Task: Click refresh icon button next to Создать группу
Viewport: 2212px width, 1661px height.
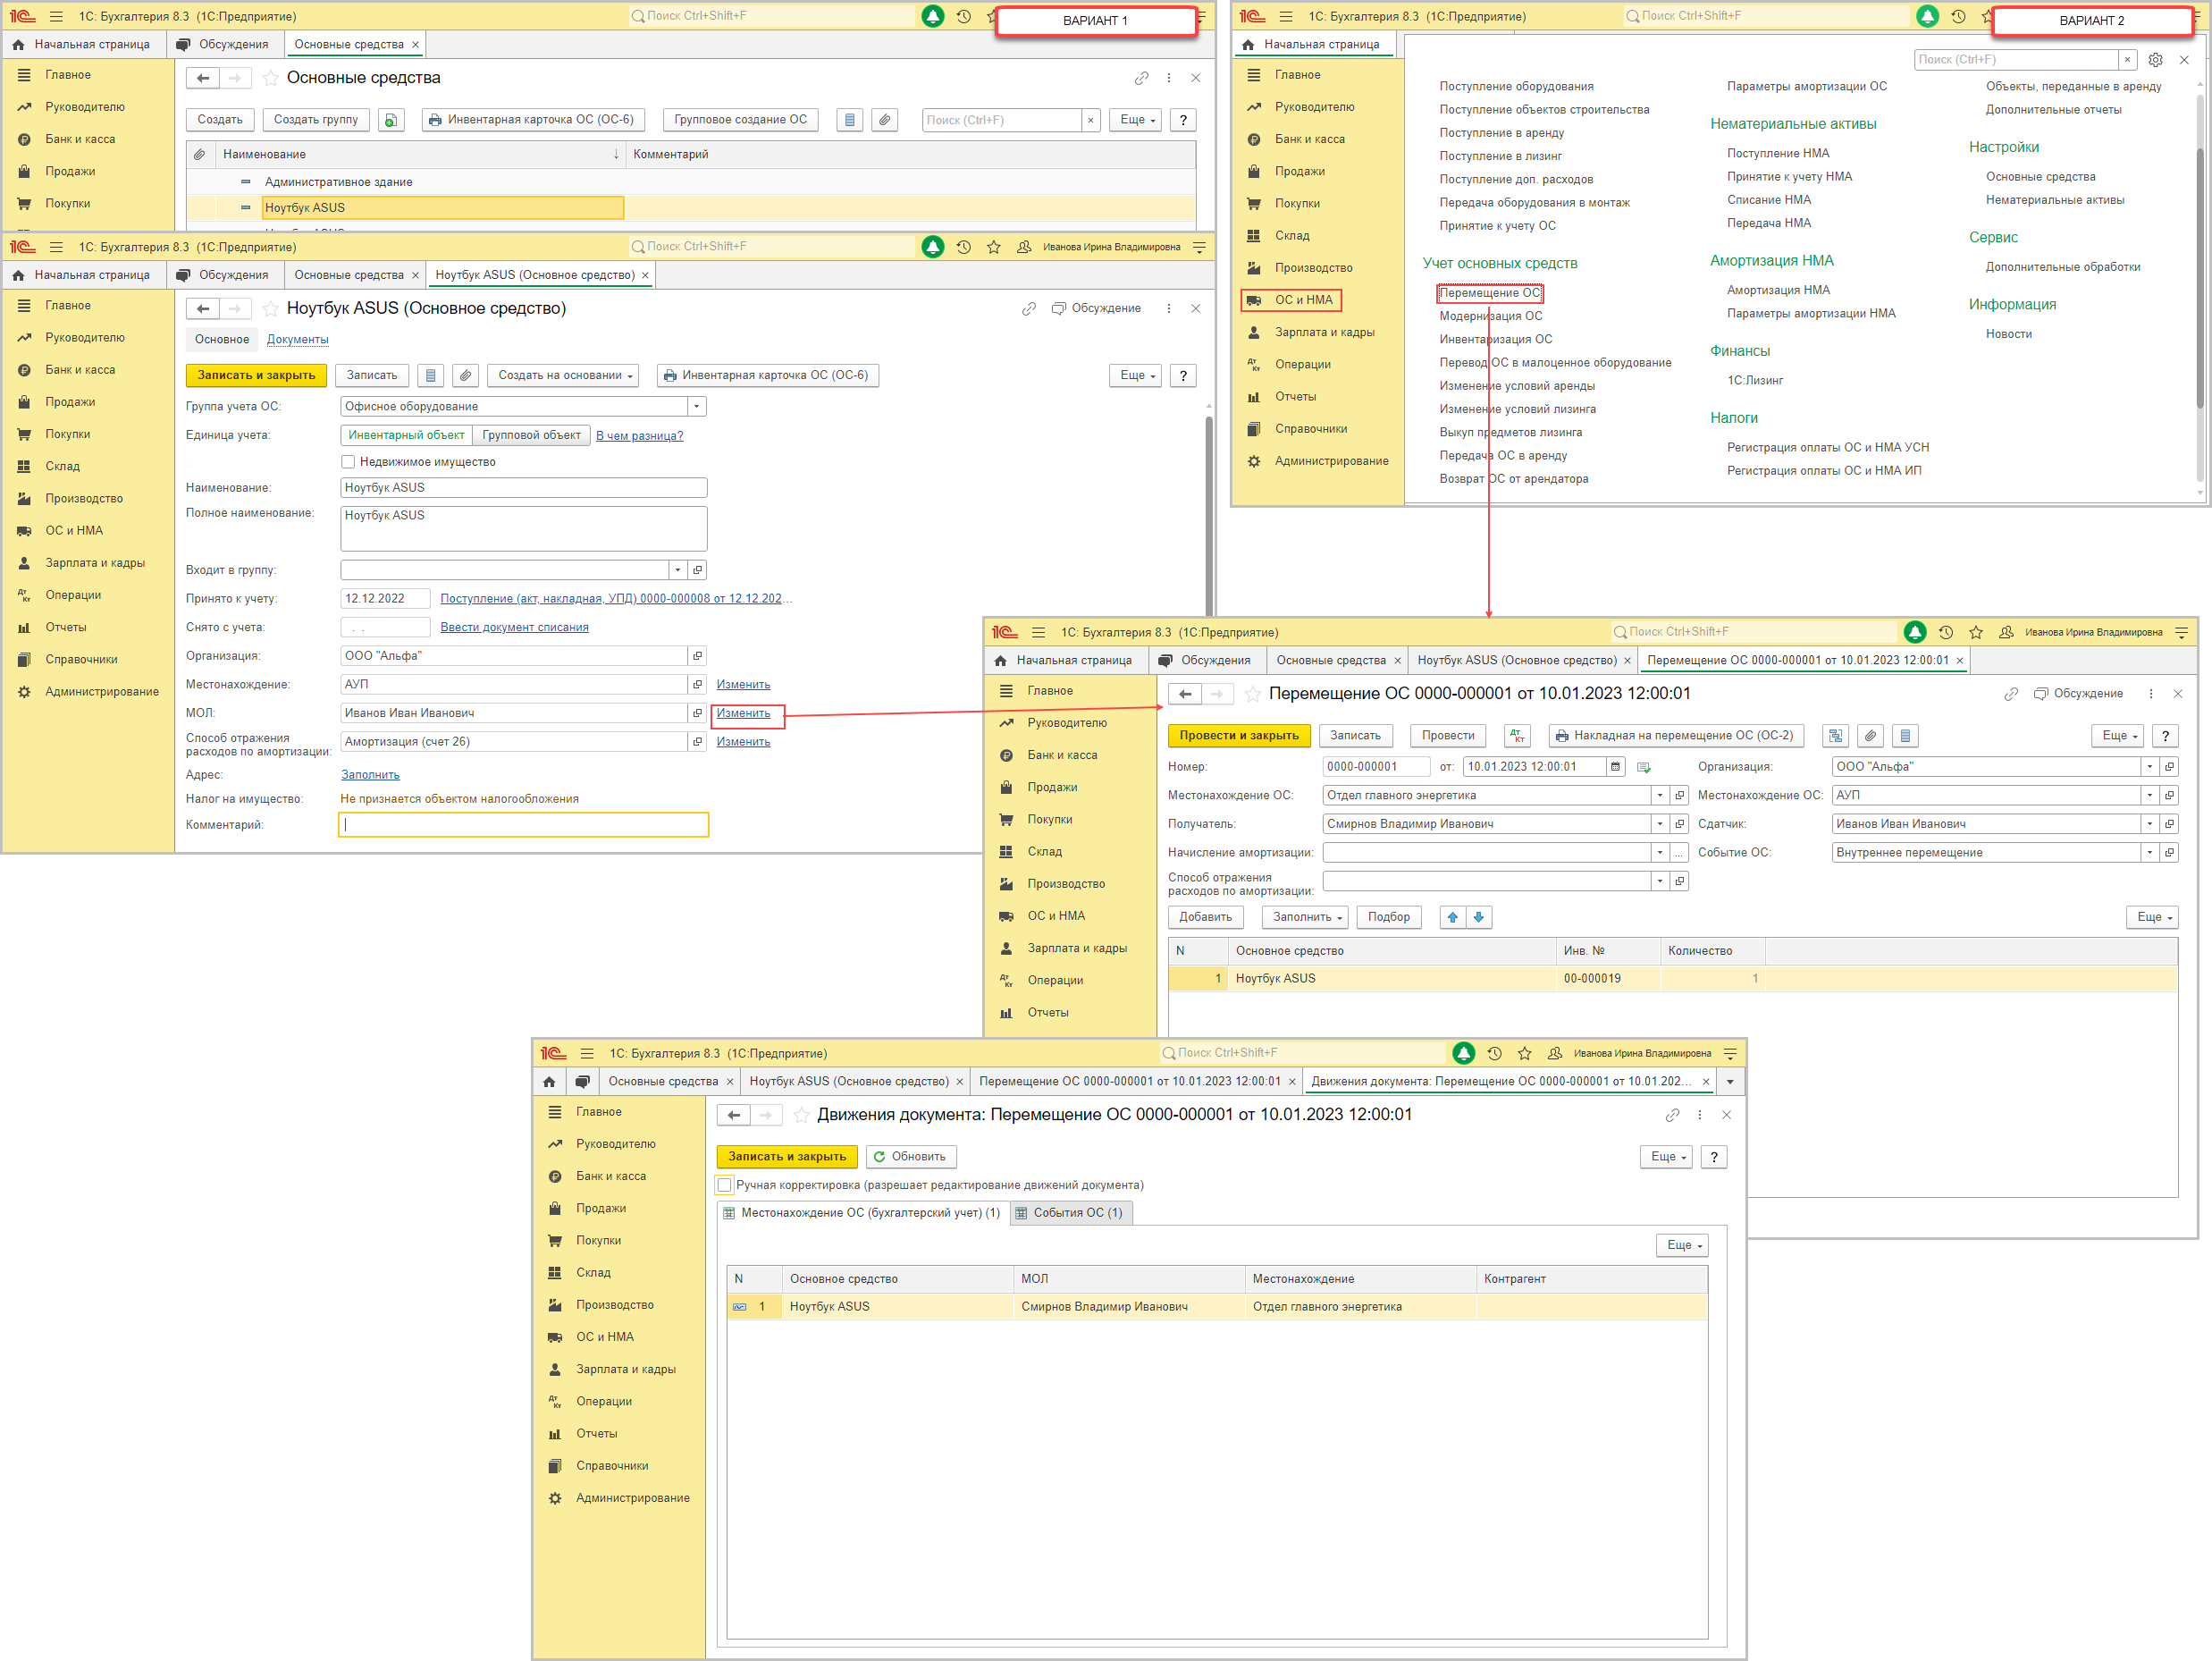Action: pyautogui.click(x=391, y=120)
